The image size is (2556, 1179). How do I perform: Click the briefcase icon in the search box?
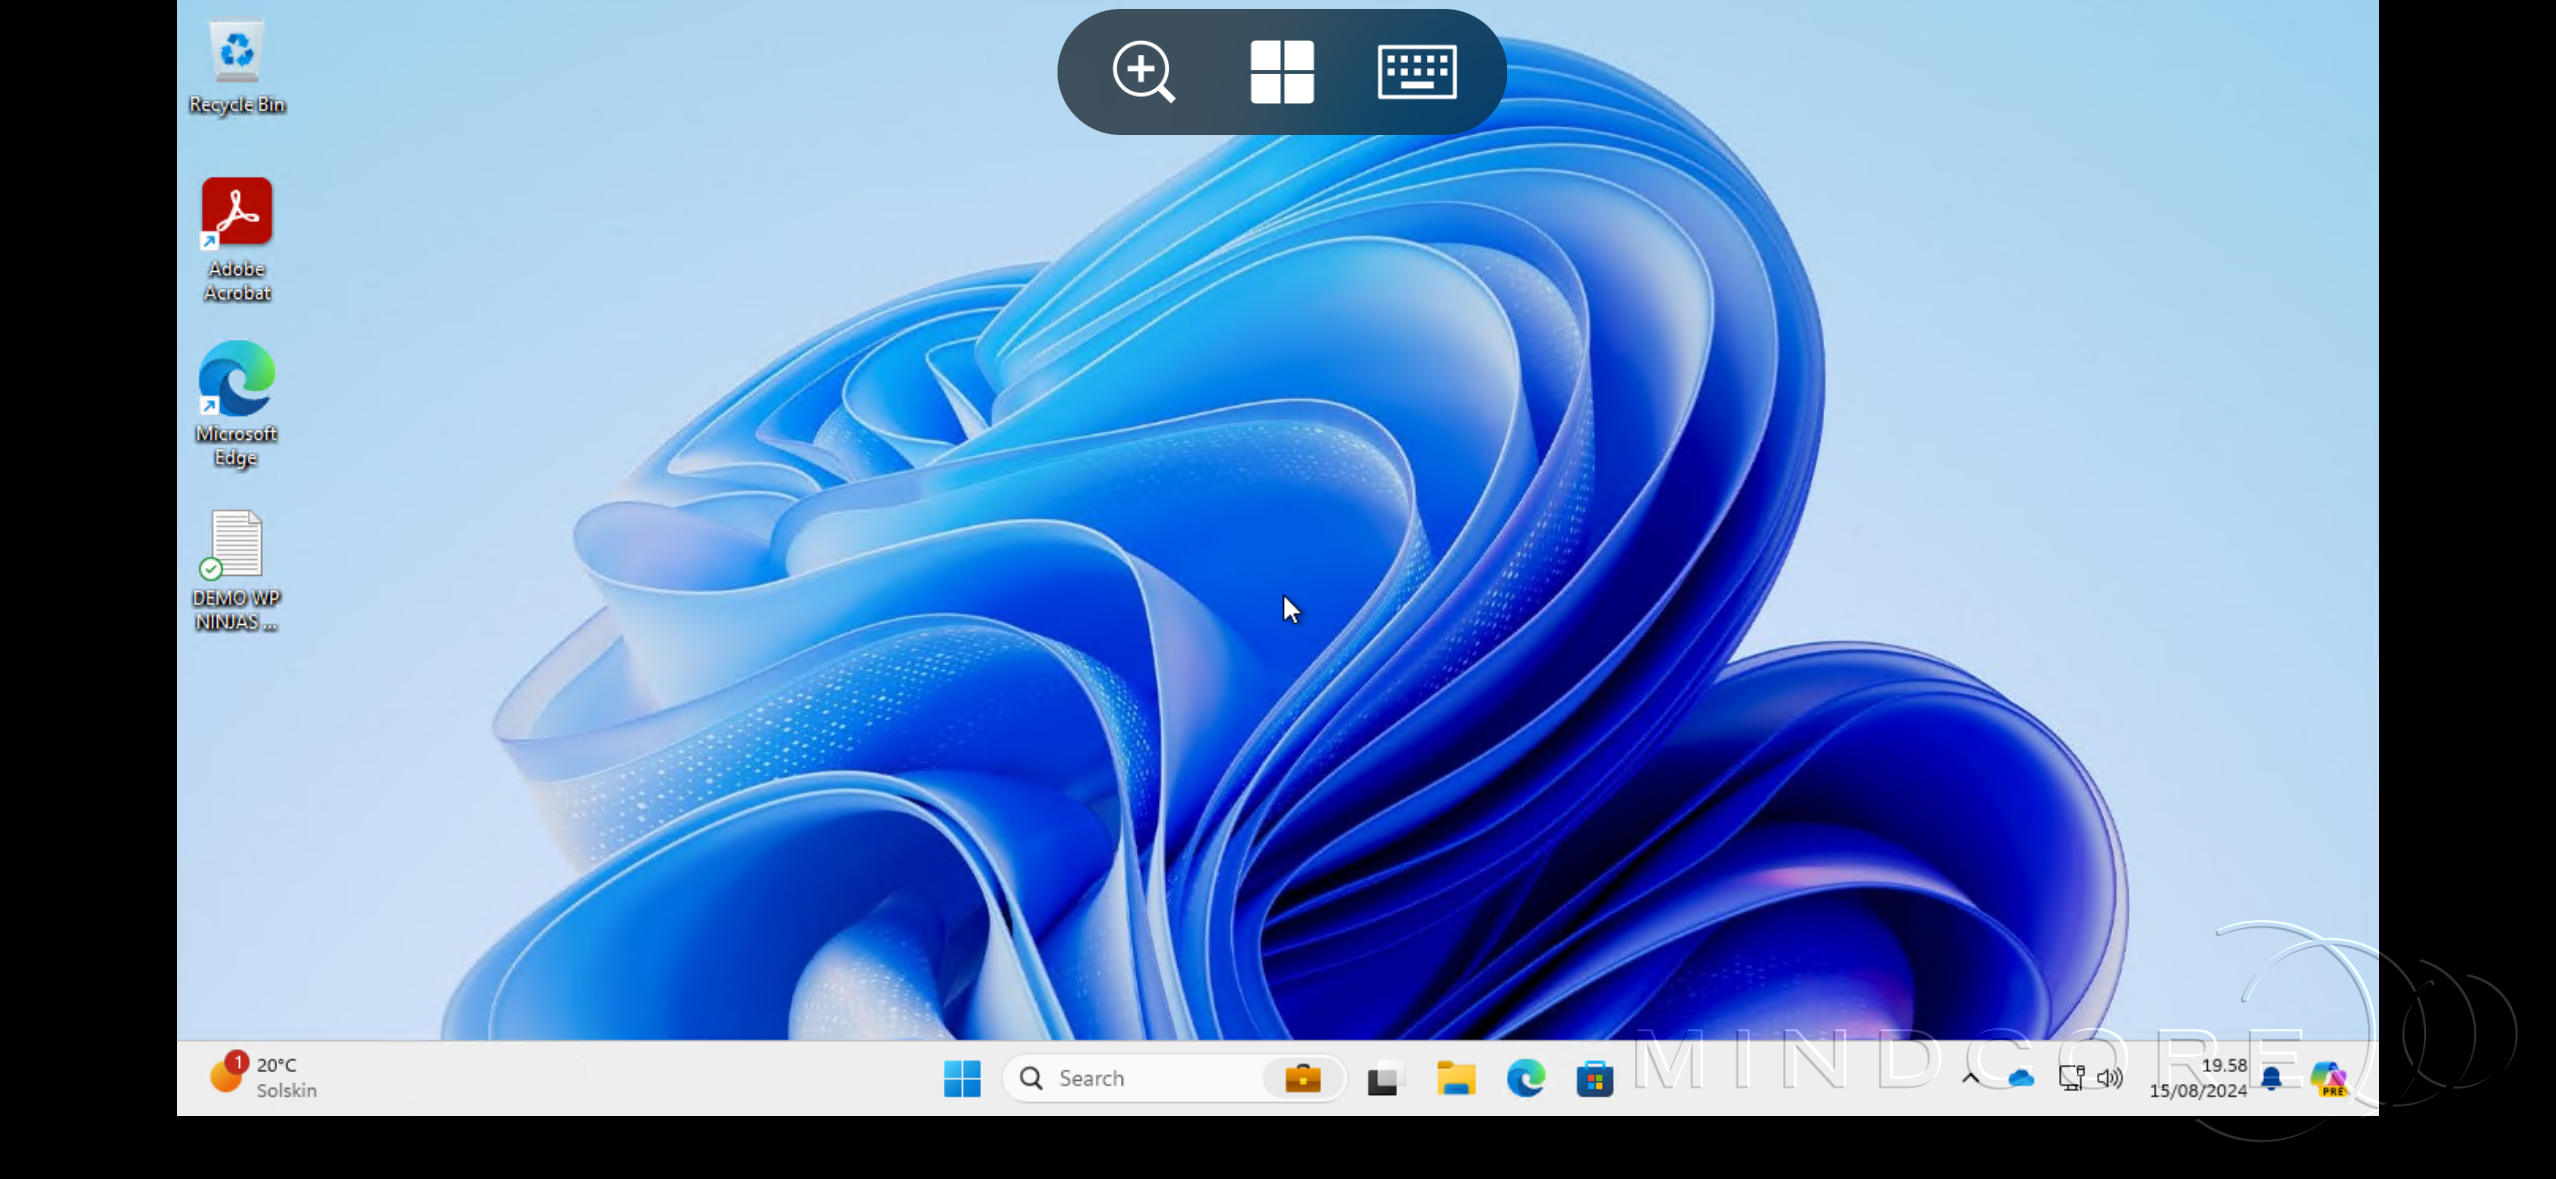(1302, 1078)
